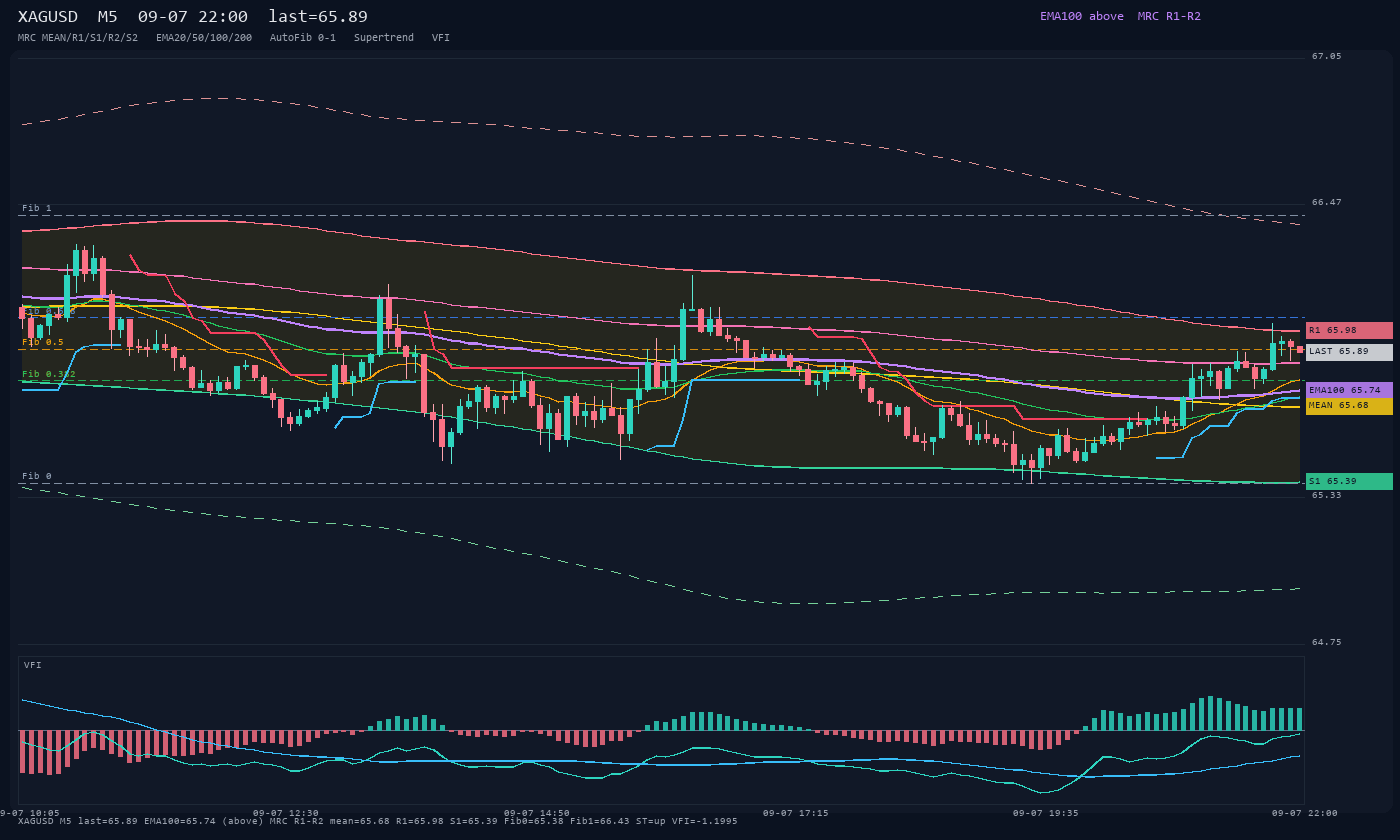Image resolution: width=1400 pixels, height=840 pixels.
Task: Select the green 'S1 65.39' price tag
Action: (x=1349, y=481)
